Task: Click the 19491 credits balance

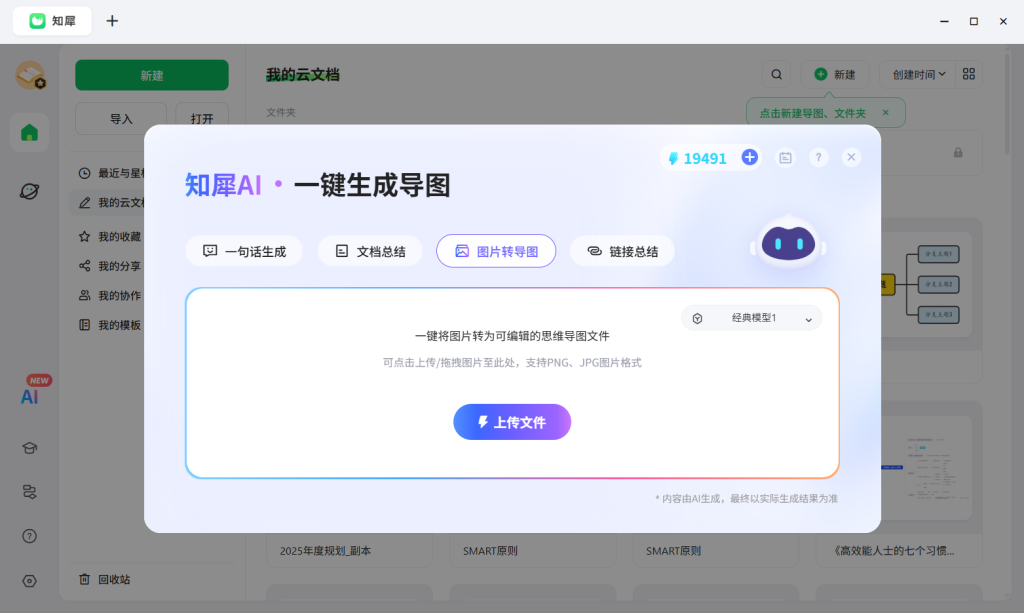Action: coord(705,159)
